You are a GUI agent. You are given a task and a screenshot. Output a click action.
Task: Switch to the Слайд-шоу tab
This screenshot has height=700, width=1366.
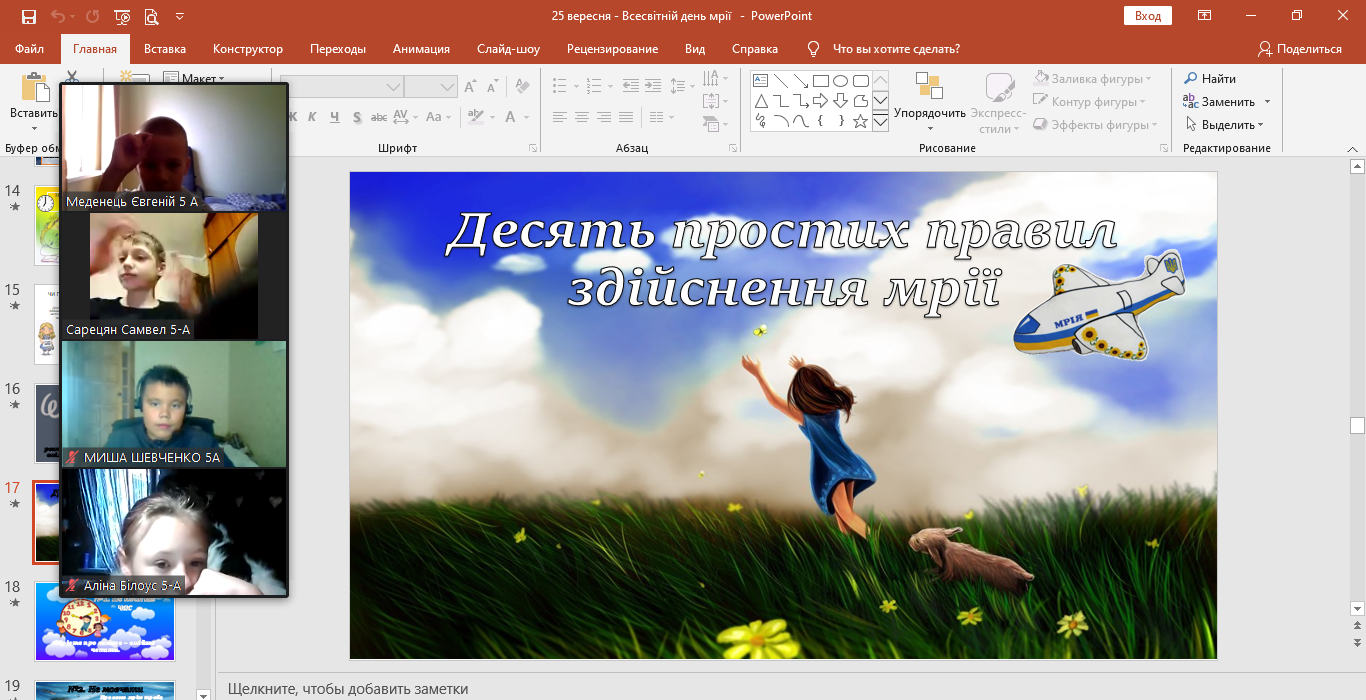pos(508,49)
